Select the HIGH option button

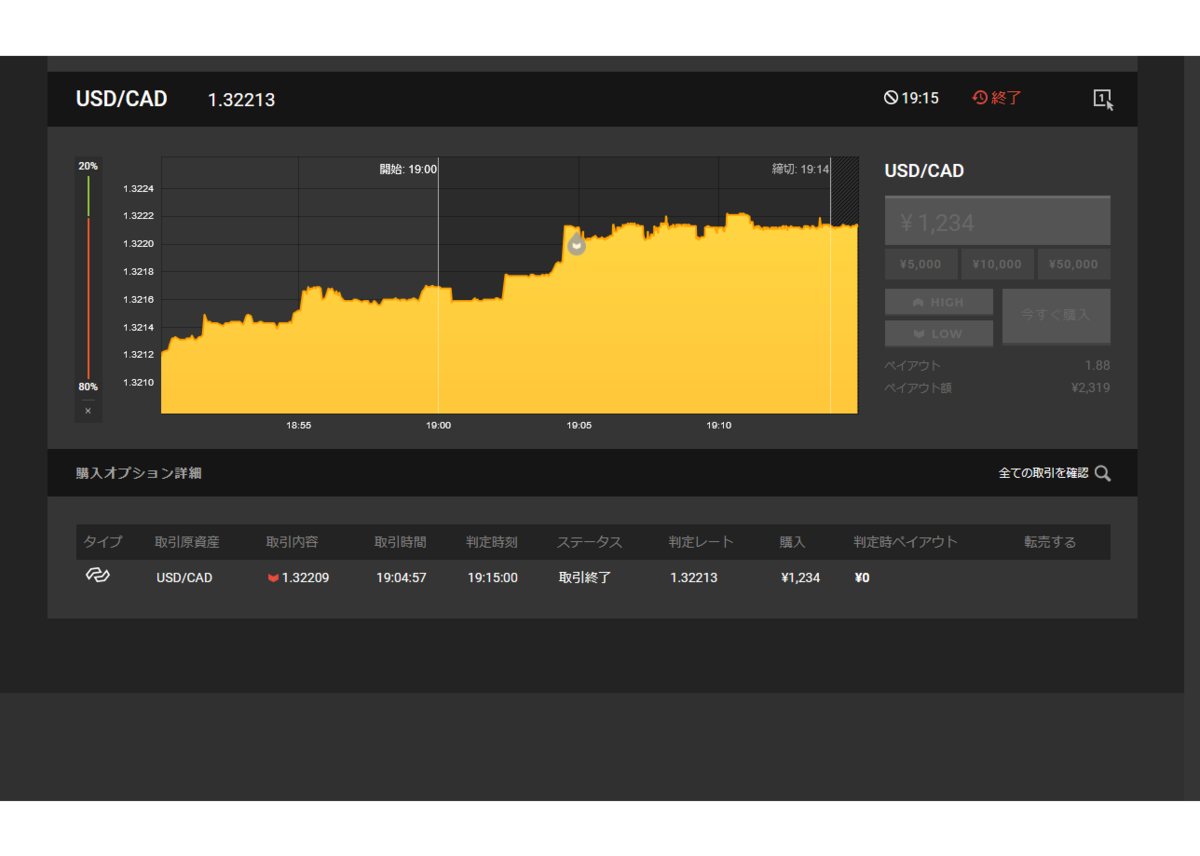pos(939,302)
